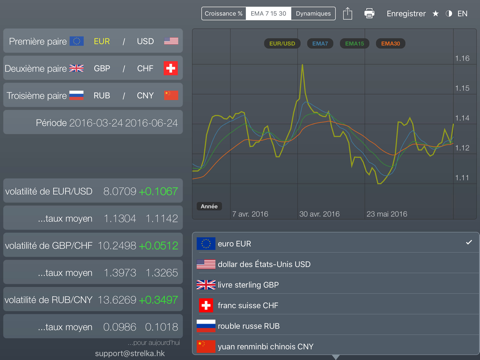The height and width of the screenshot is (360, 480).
Task: Change CNY currency in third pair
Action: (145, 96)
